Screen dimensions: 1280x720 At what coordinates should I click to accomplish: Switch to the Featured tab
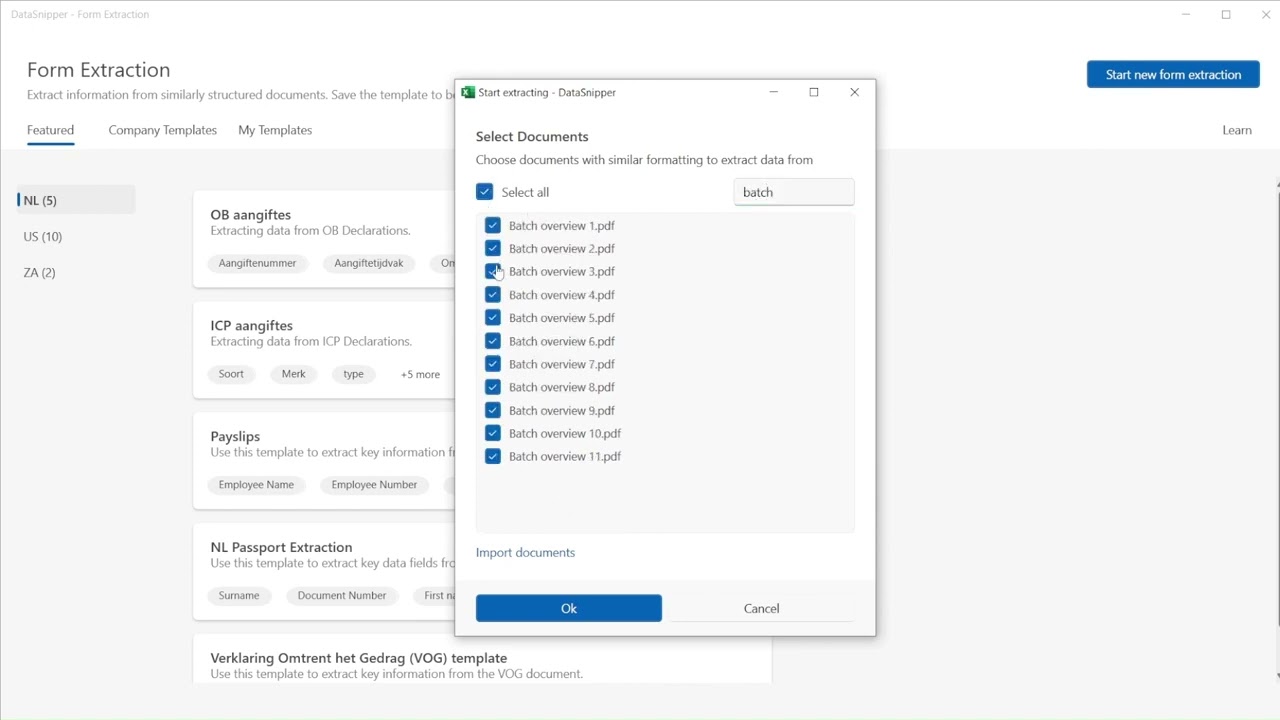pos(50,130)
